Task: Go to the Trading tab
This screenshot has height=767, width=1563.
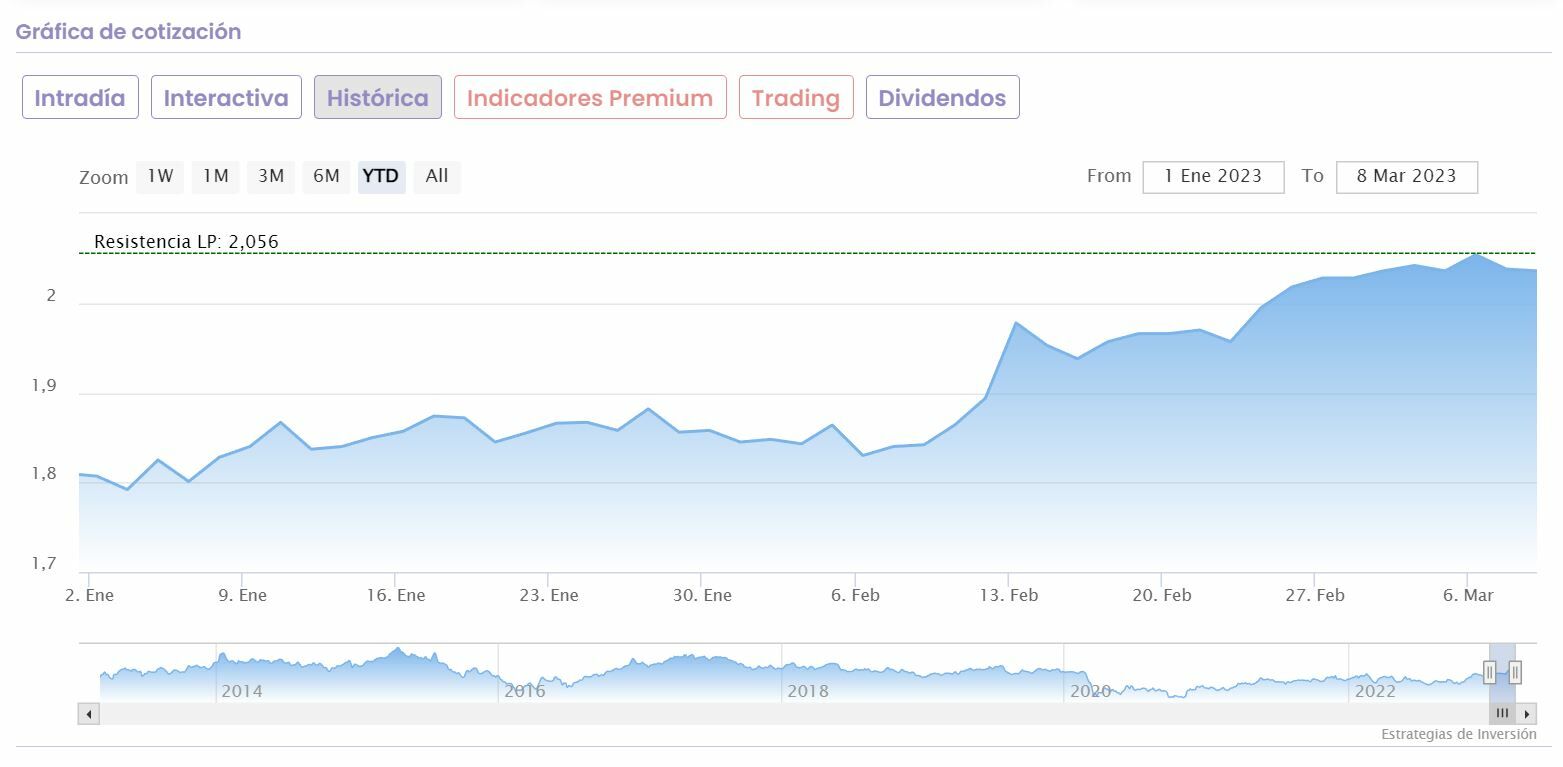Action: [x=796, y=98]
